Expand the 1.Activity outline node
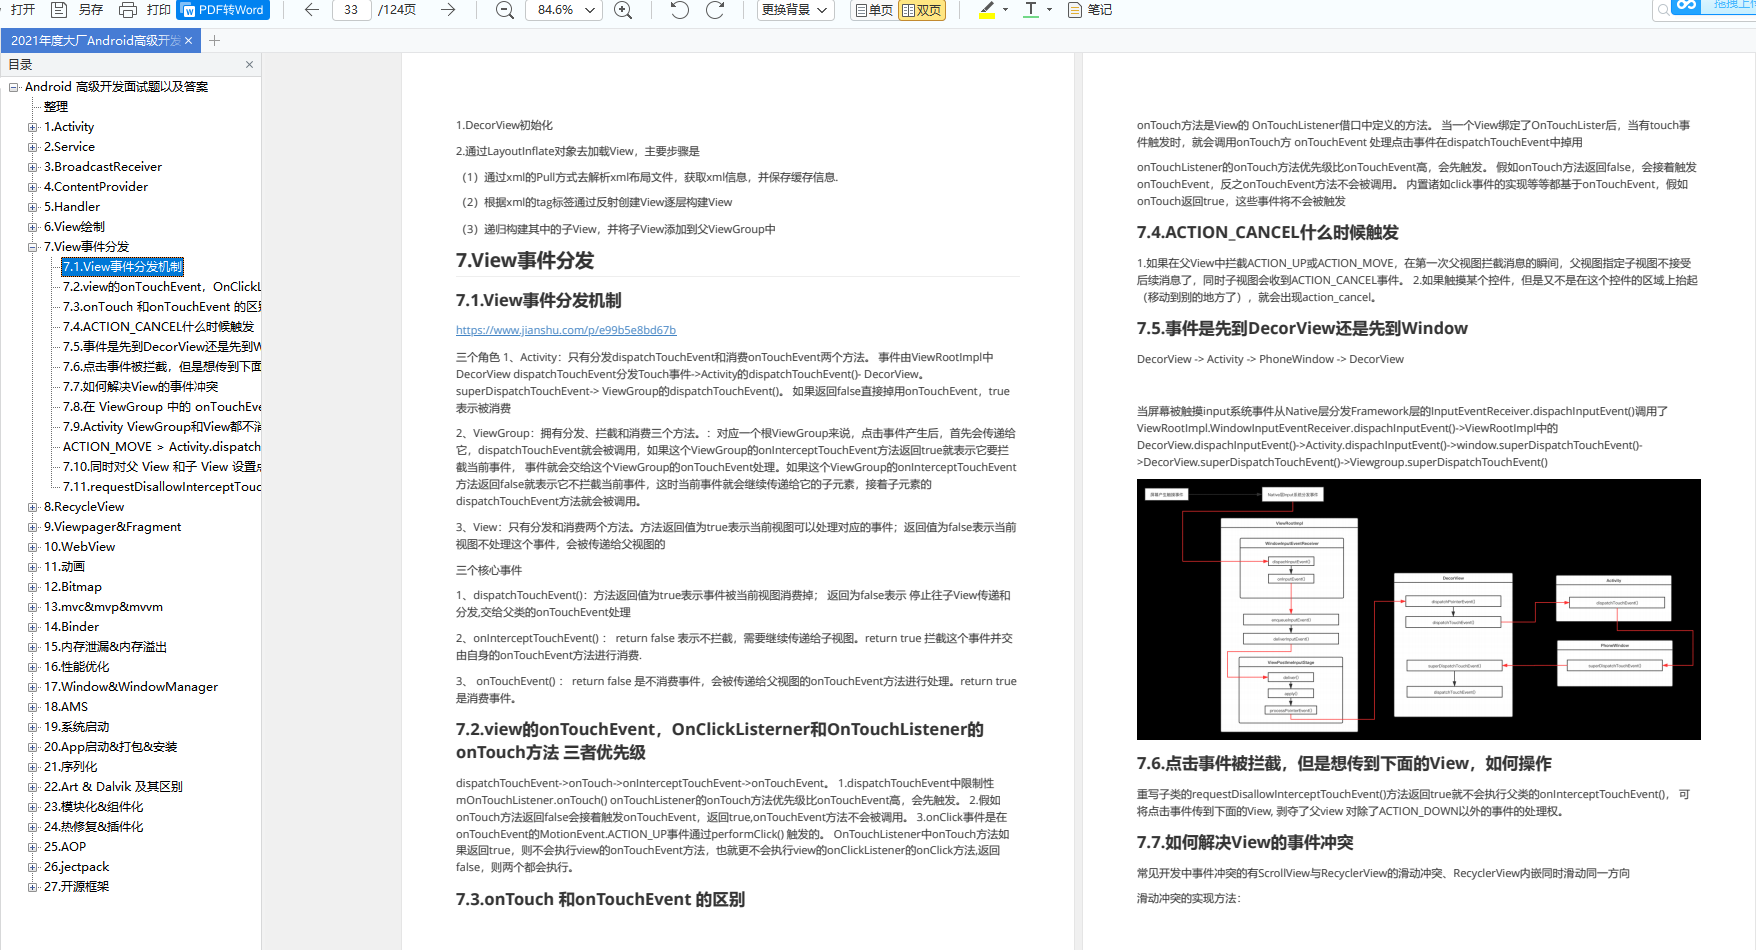Image resolution: width=1756 pixels, height=950 pixels. (x=33, y=127)
